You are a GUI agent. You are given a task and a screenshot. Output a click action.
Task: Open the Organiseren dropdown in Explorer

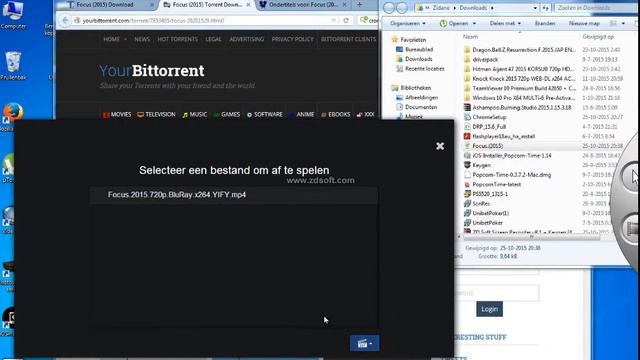(x=407, y=23)
